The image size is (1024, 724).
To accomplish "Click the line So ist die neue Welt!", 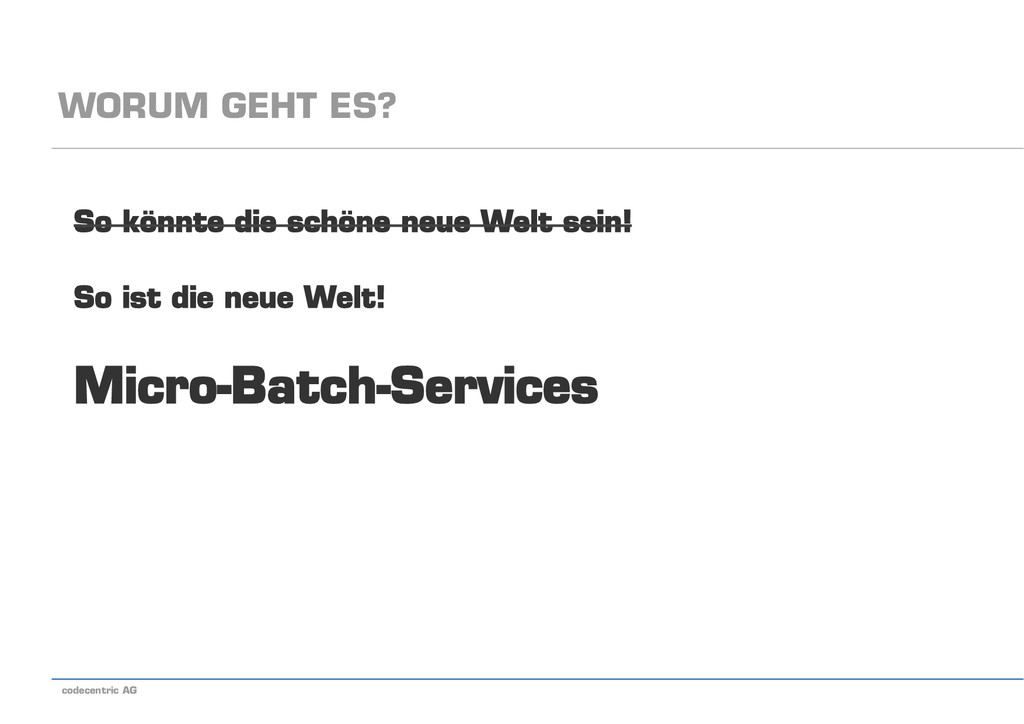I will [x=229, y=297].
